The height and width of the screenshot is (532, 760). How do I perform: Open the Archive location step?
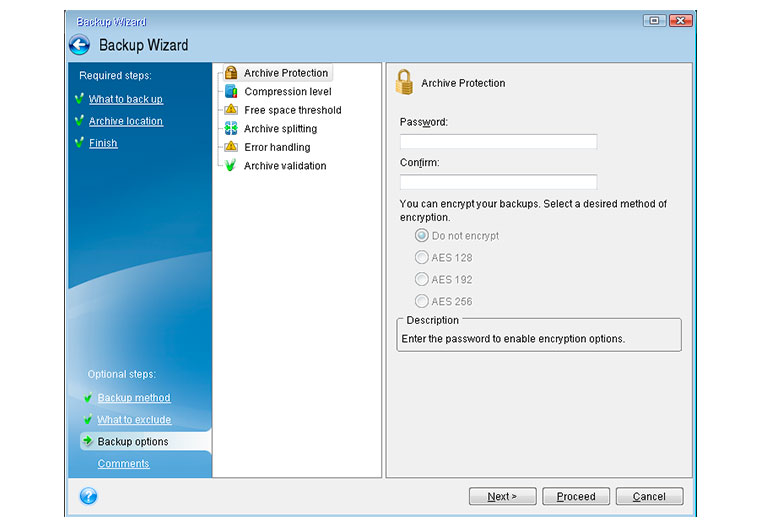coord(126,121)
